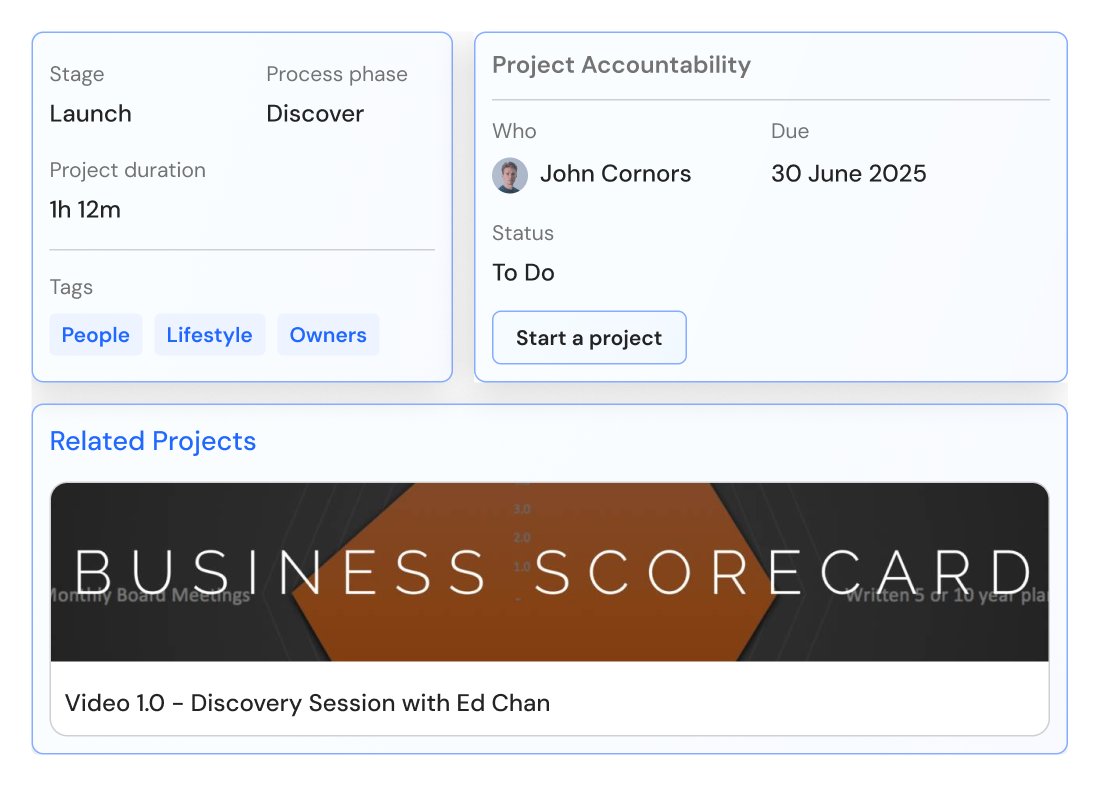The width and height of the screenshot is (1100, 786).
Task: Click John Cornors' avatar photo
Action: (x=510, y=175)
